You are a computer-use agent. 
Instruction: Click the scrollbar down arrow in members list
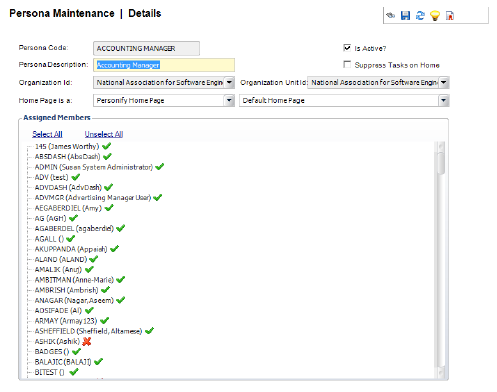pyautogui.click(x=441, y=372)
